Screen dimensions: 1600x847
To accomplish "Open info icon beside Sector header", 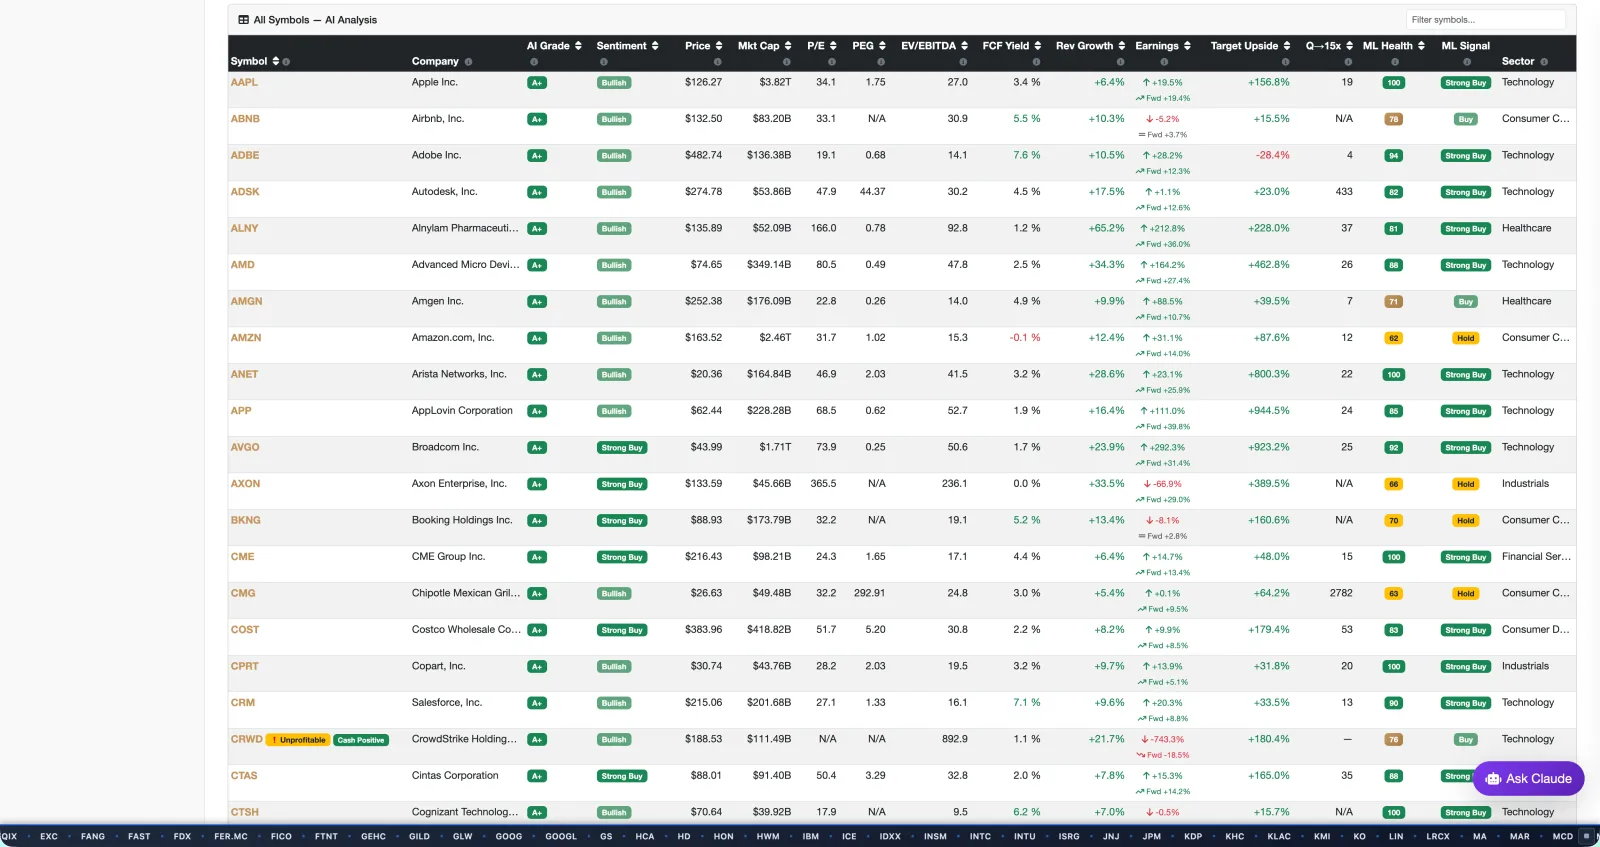I will pos(1544,62).
